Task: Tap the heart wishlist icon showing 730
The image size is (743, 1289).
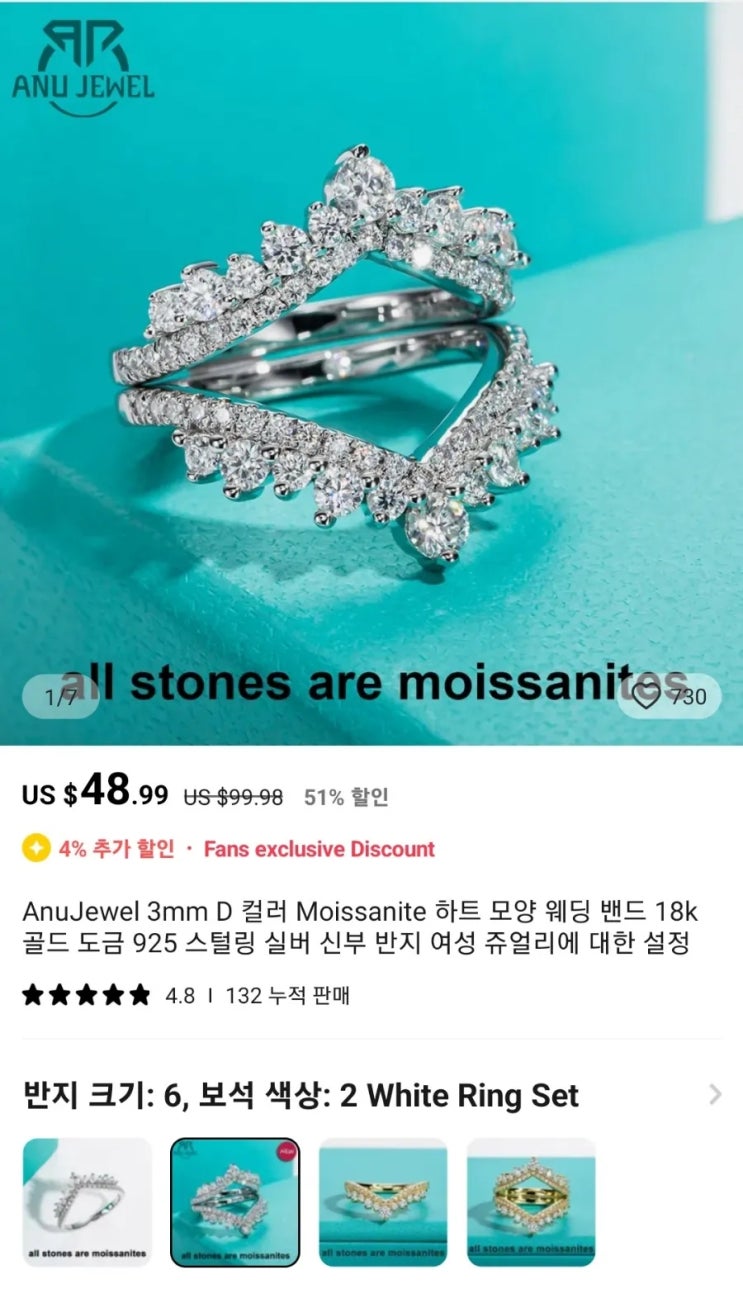Action: [670, 696]
